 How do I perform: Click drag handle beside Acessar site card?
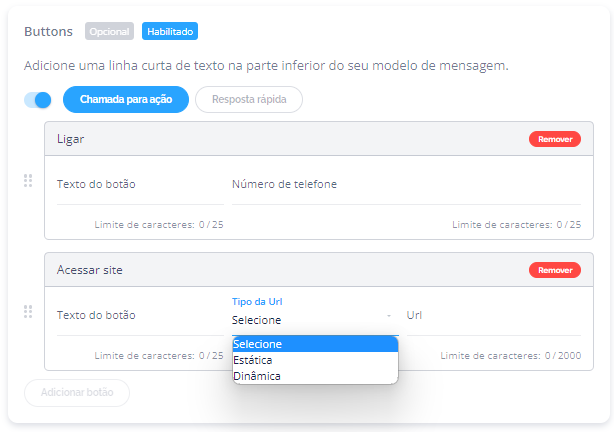tap(28, 312)
